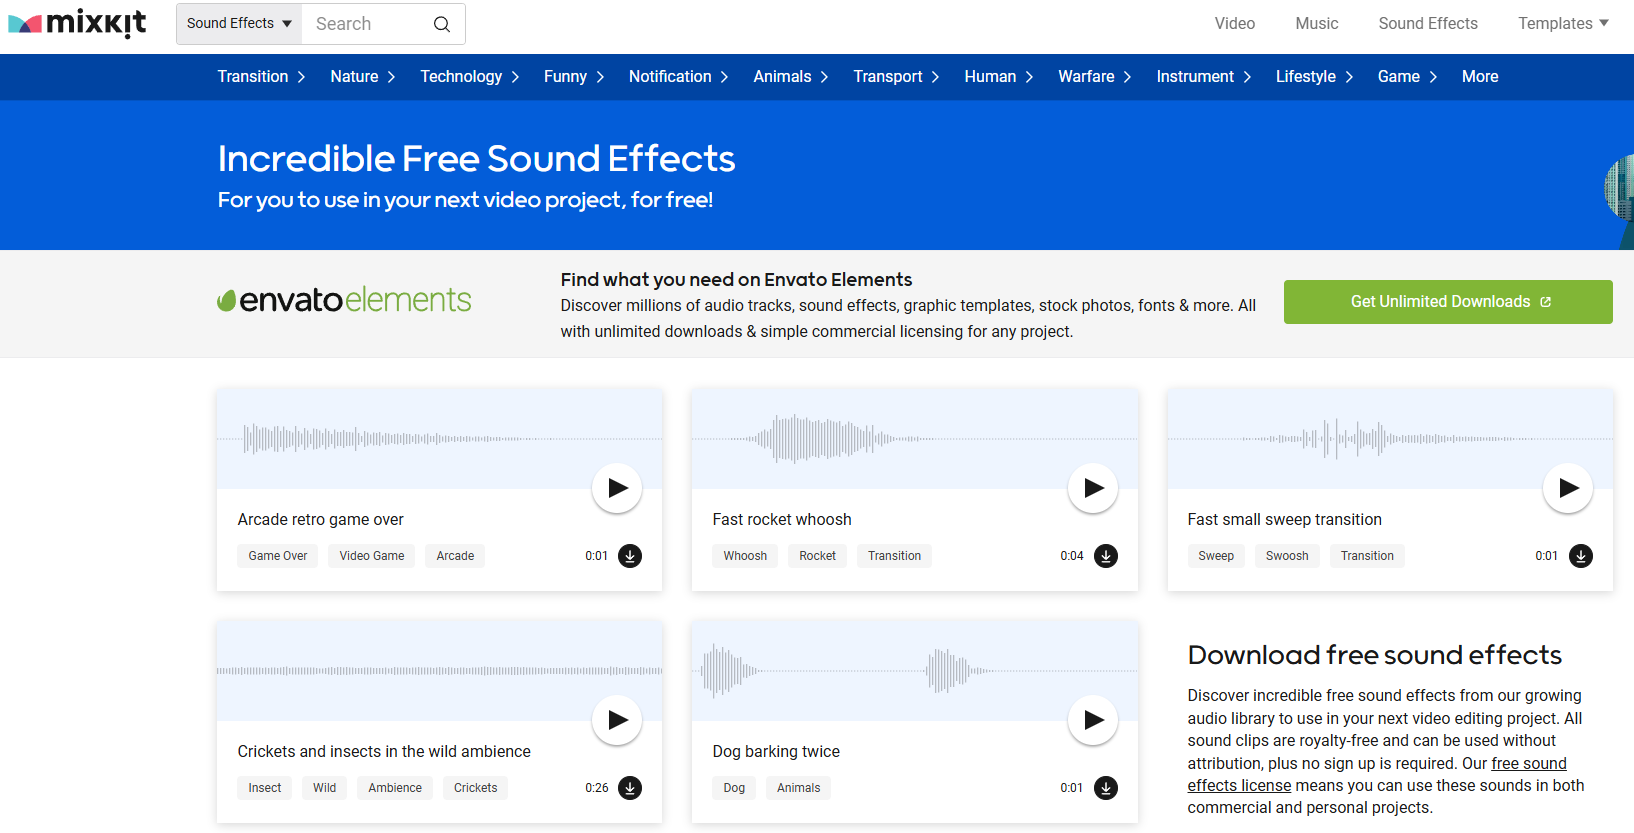Image resolution: width=1634 pixels, height=833 pixels.
Task: Select the Arcade tag
Action: (x=455, y=556)
